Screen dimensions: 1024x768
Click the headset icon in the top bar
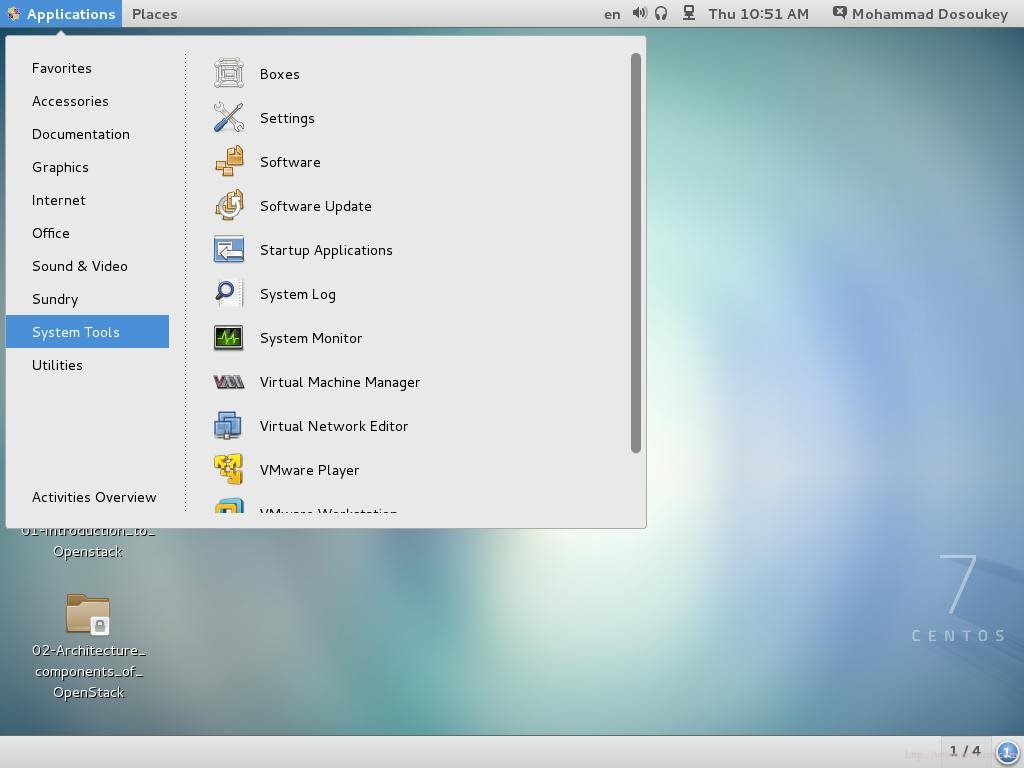click(662, 14)
